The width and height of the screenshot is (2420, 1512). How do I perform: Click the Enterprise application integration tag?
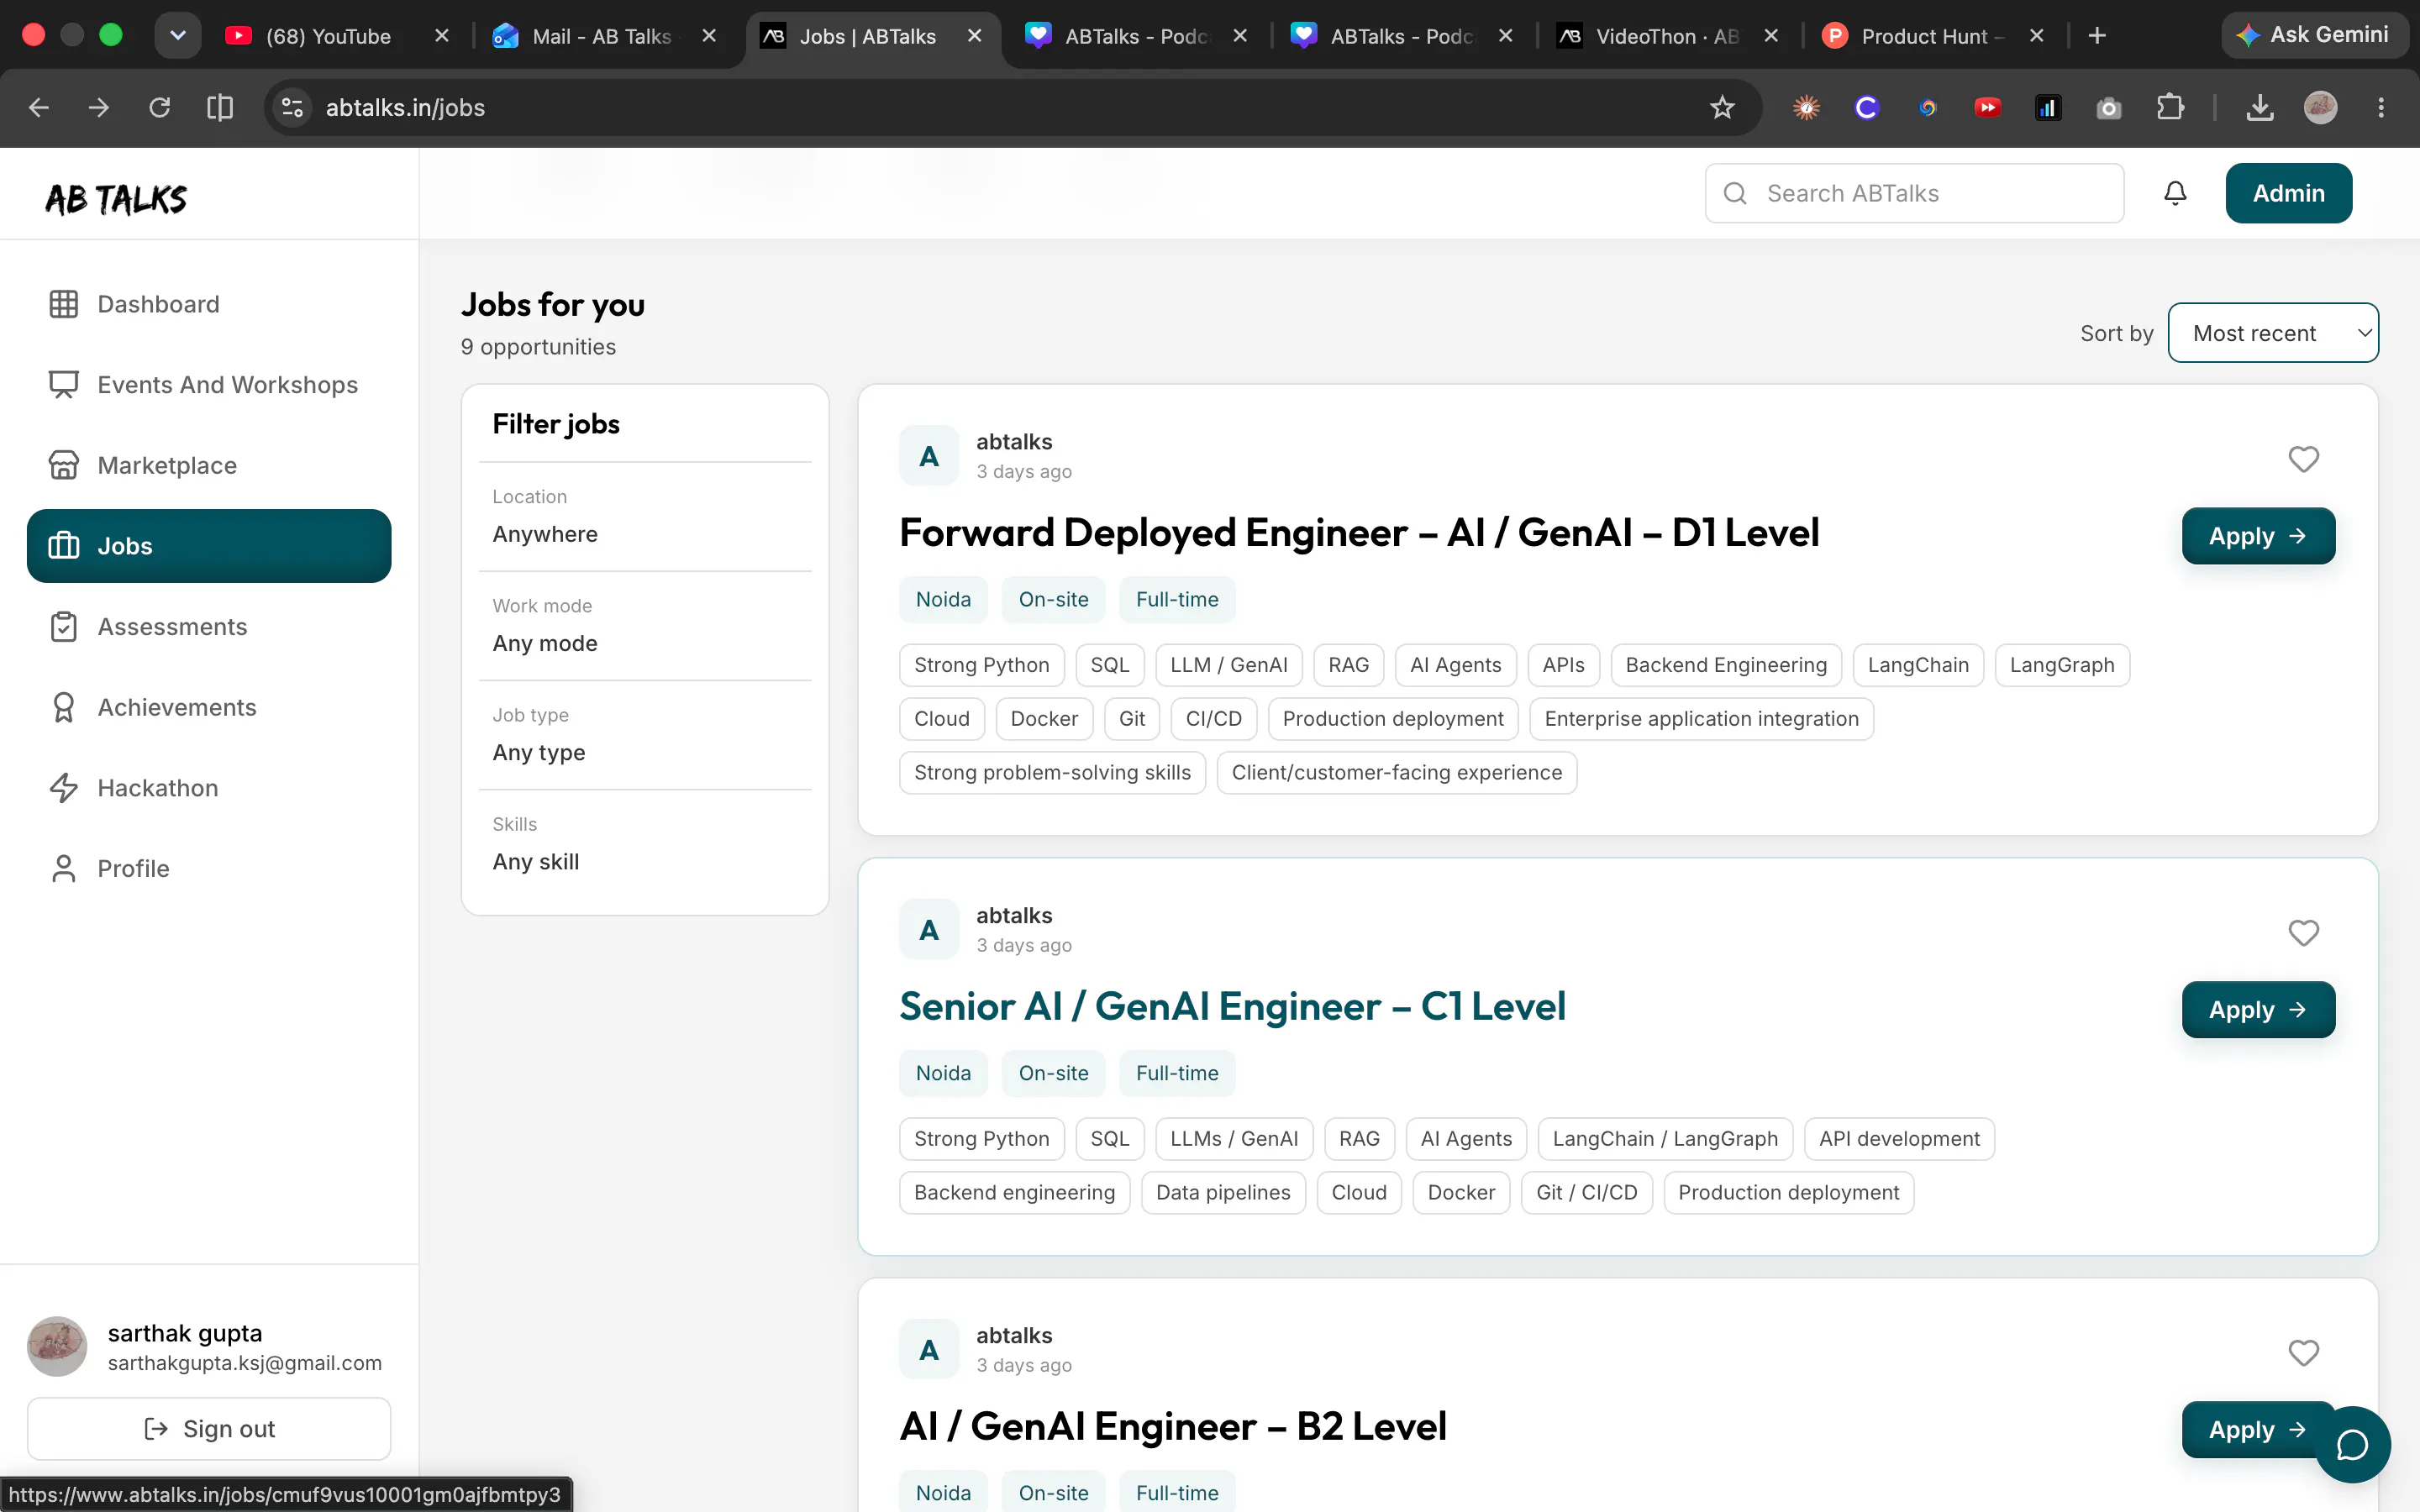tap(1701, 719)
